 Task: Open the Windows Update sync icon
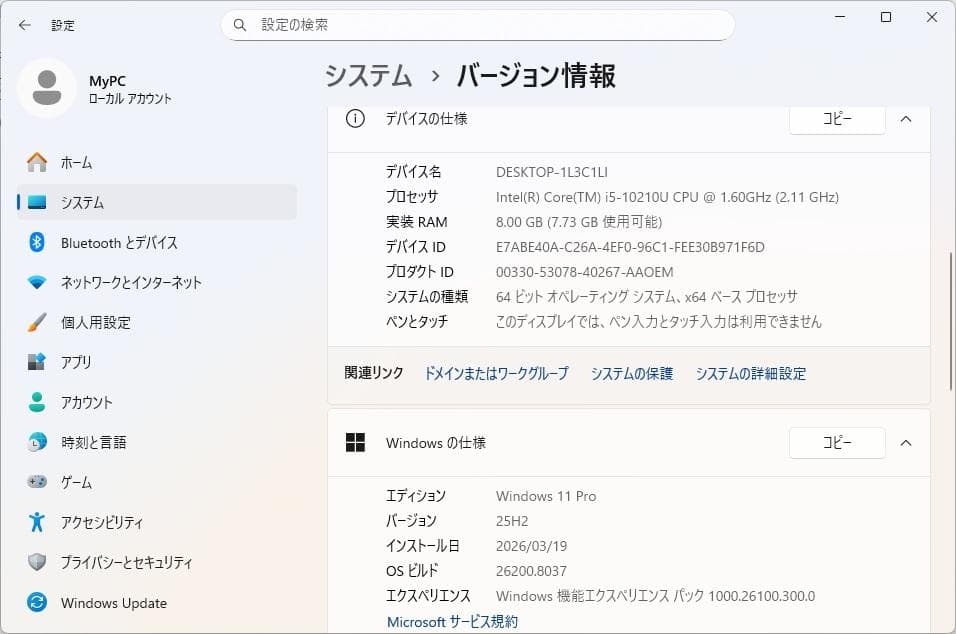[x=37, y=602]
